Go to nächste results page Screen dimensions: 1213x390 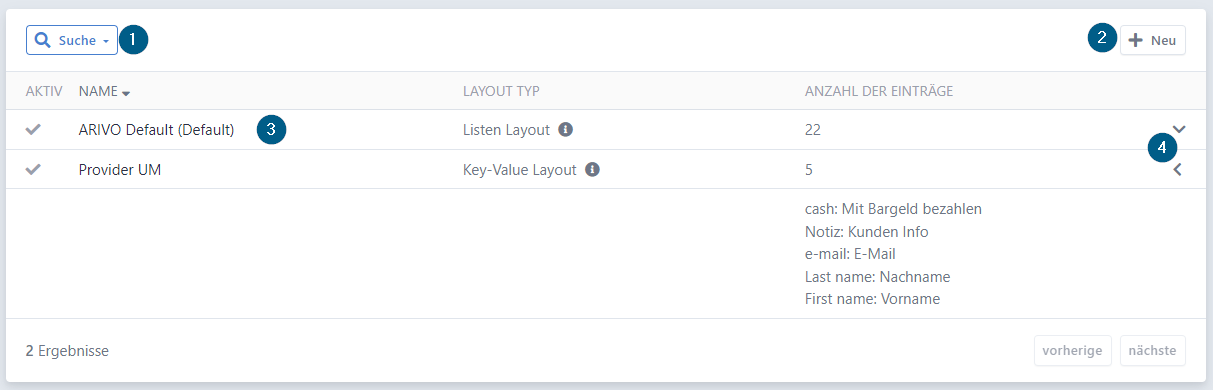point(1153,351)
